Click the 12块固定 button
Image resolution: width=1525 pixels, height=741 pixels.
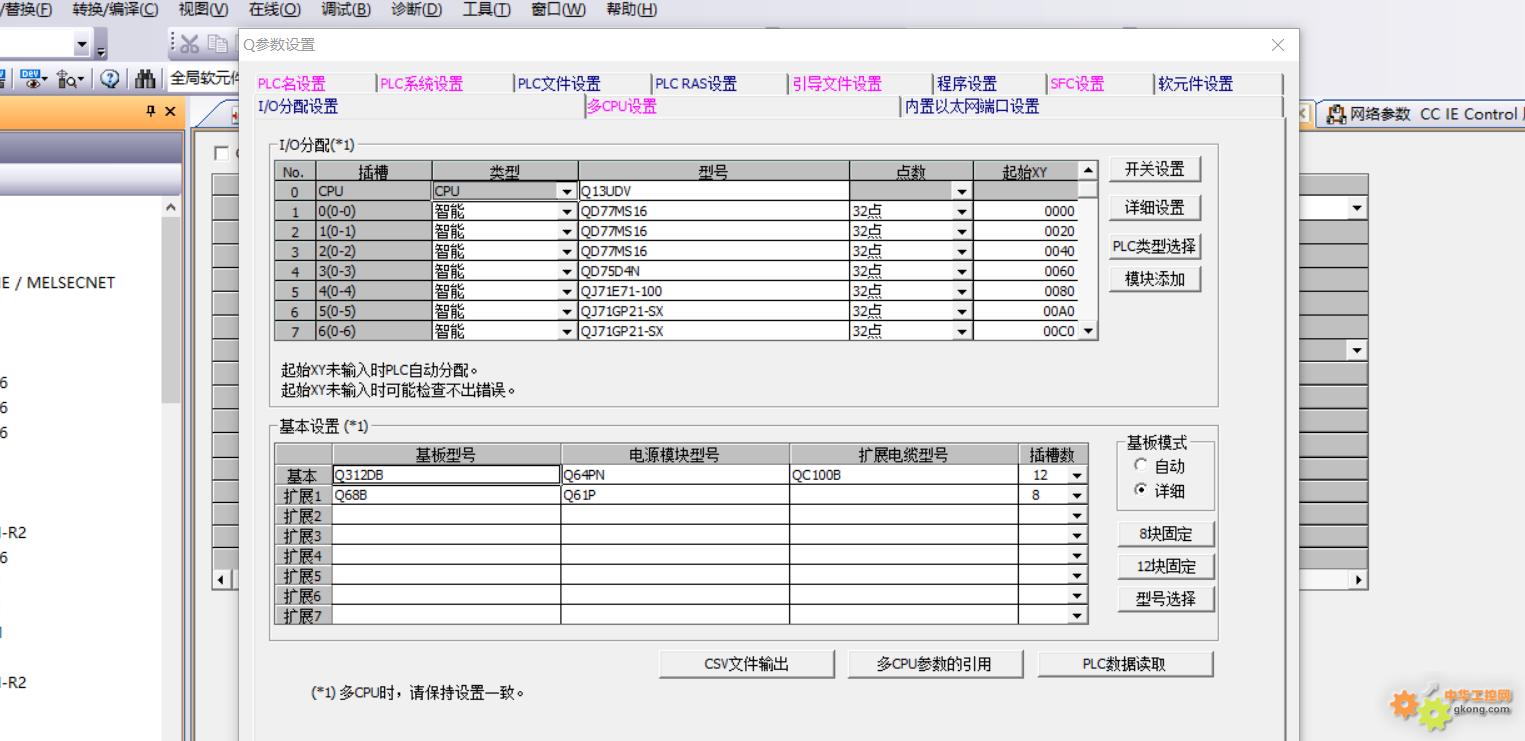point(1166,566)
